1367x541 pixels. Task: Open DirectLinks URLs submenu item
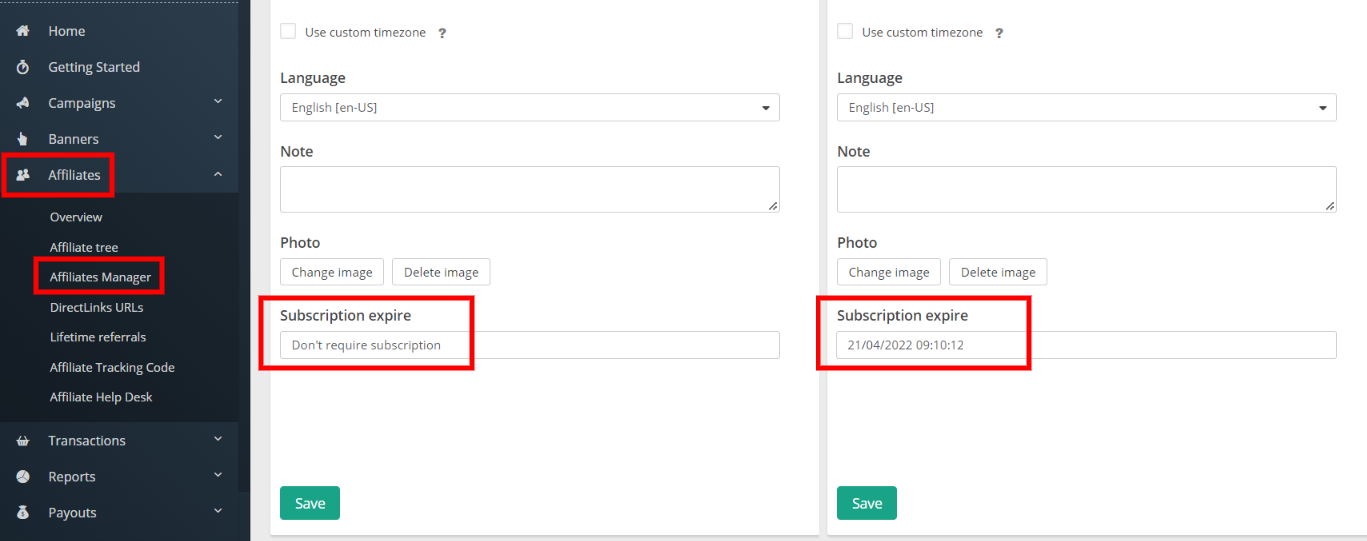[x=97, y=307]
